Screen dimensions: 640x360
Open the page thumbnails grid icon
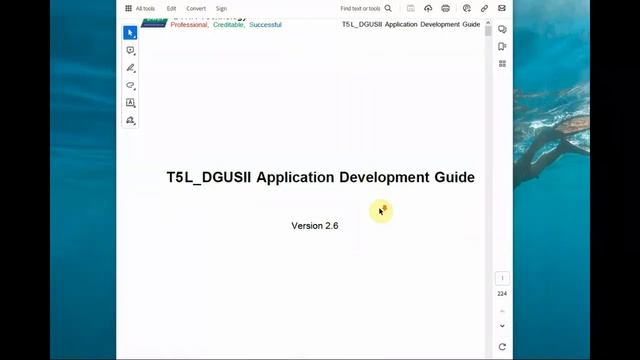pyautogui.click(x=502, y=64)
